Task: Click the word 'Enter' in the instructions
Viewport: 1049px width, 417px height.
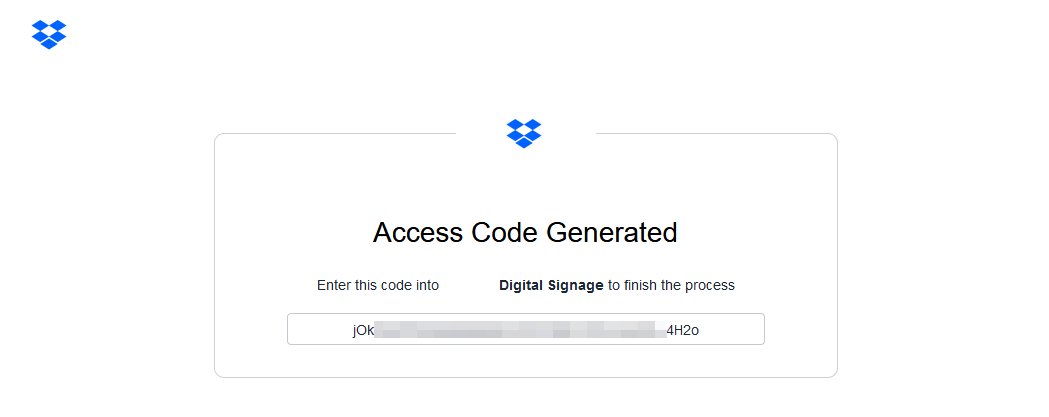Action: [x=334, y=285]
